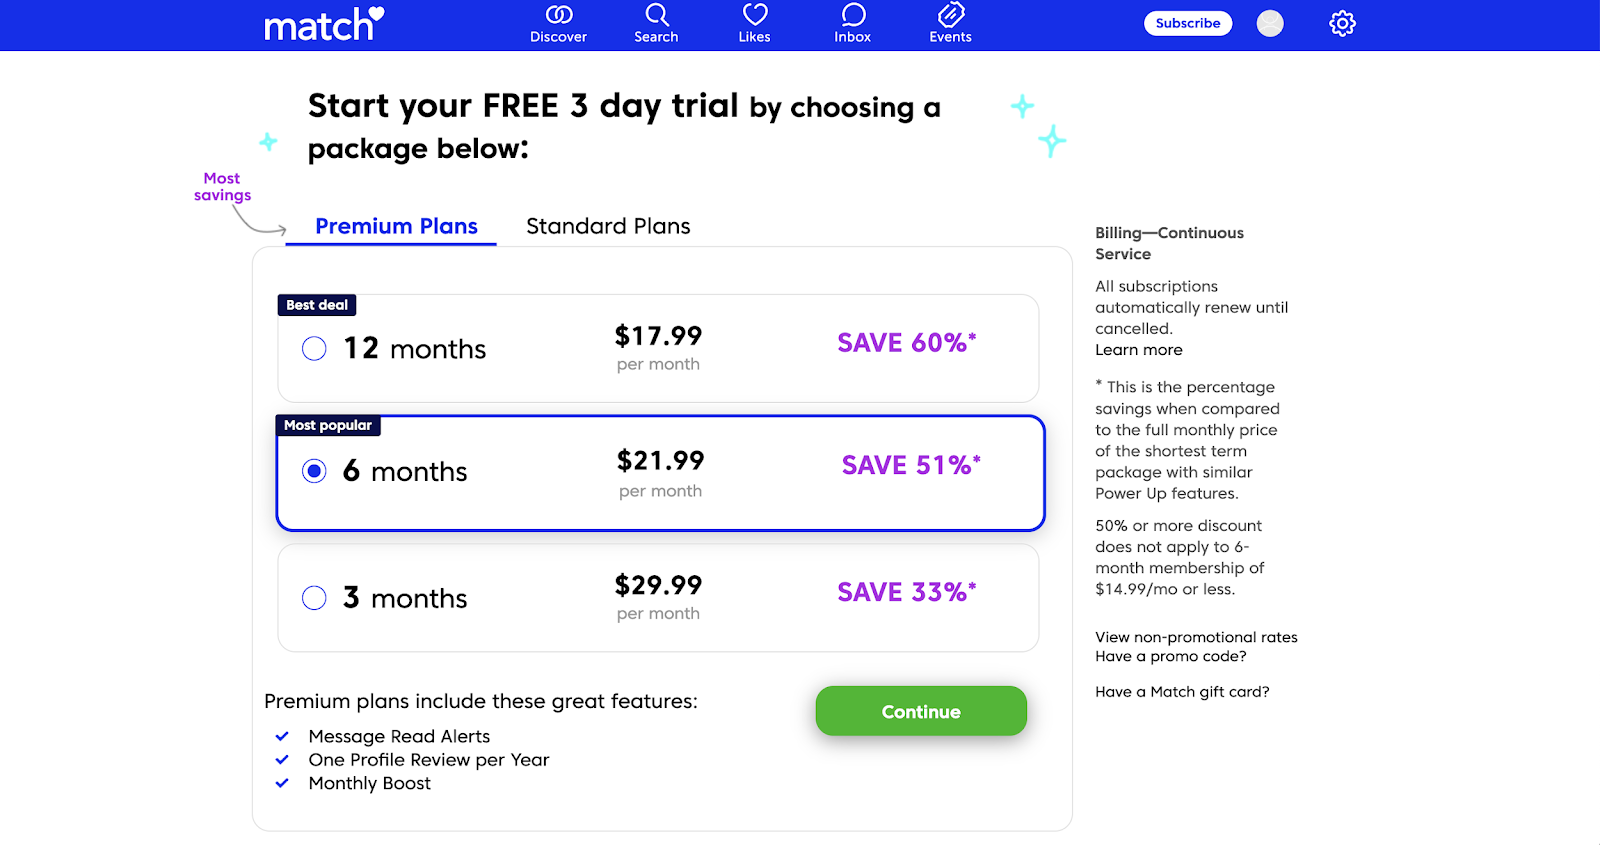This screenshot has height=845, width=1600.
Task: Switch to the Premium Plans tab
Action: pos(396,226)
